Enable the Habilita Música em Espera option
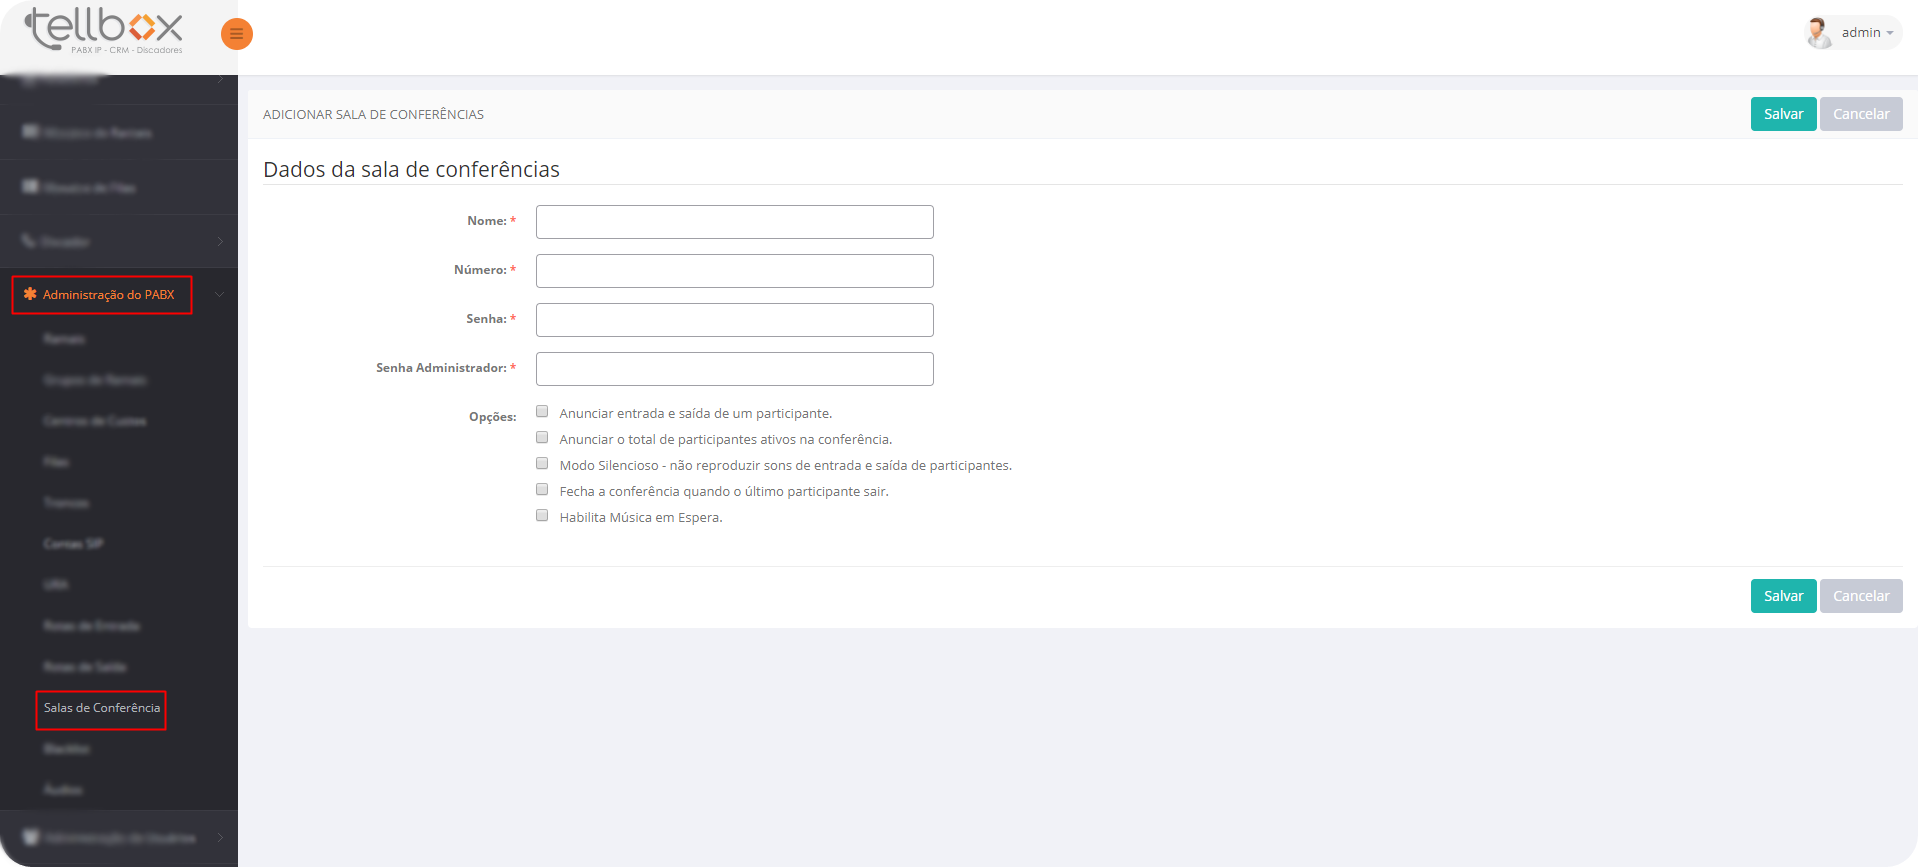1918x867 pixels. (542, 516)
